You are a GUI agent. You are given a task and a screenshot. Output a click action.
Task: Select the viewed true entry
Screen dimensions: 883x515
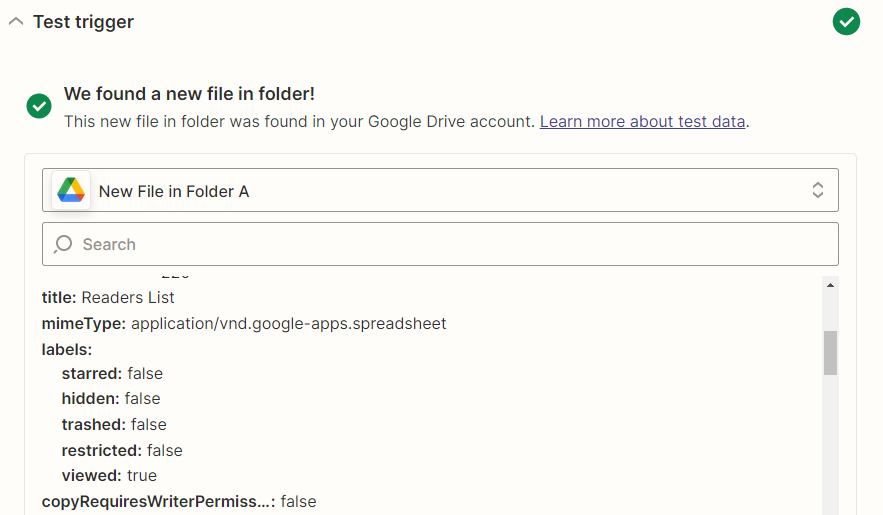[109, 476]
